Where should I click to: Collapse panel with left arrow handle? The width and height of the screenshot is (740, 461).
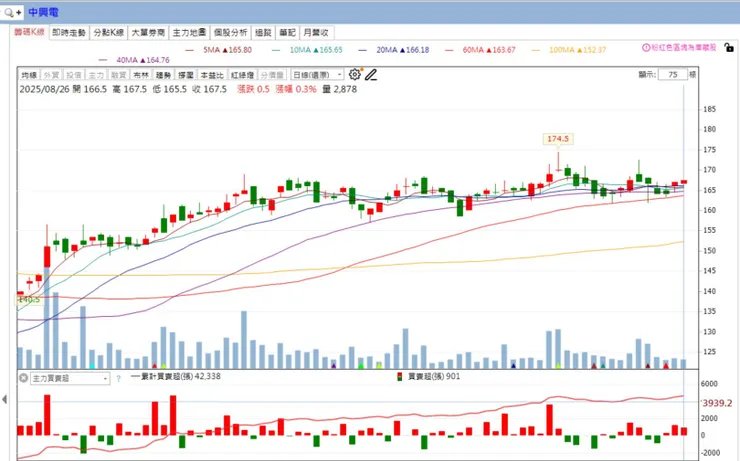pos(4,400)
